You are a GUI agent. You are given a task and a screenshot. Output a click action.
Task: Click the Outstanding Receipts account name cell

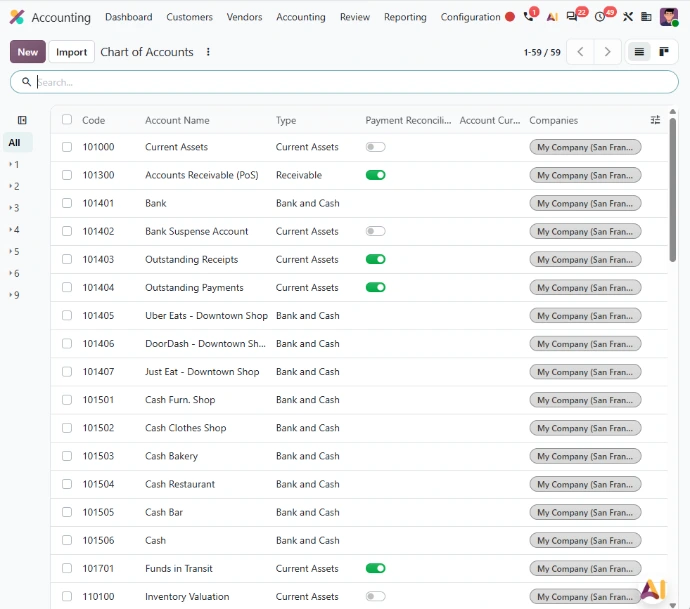191,259
